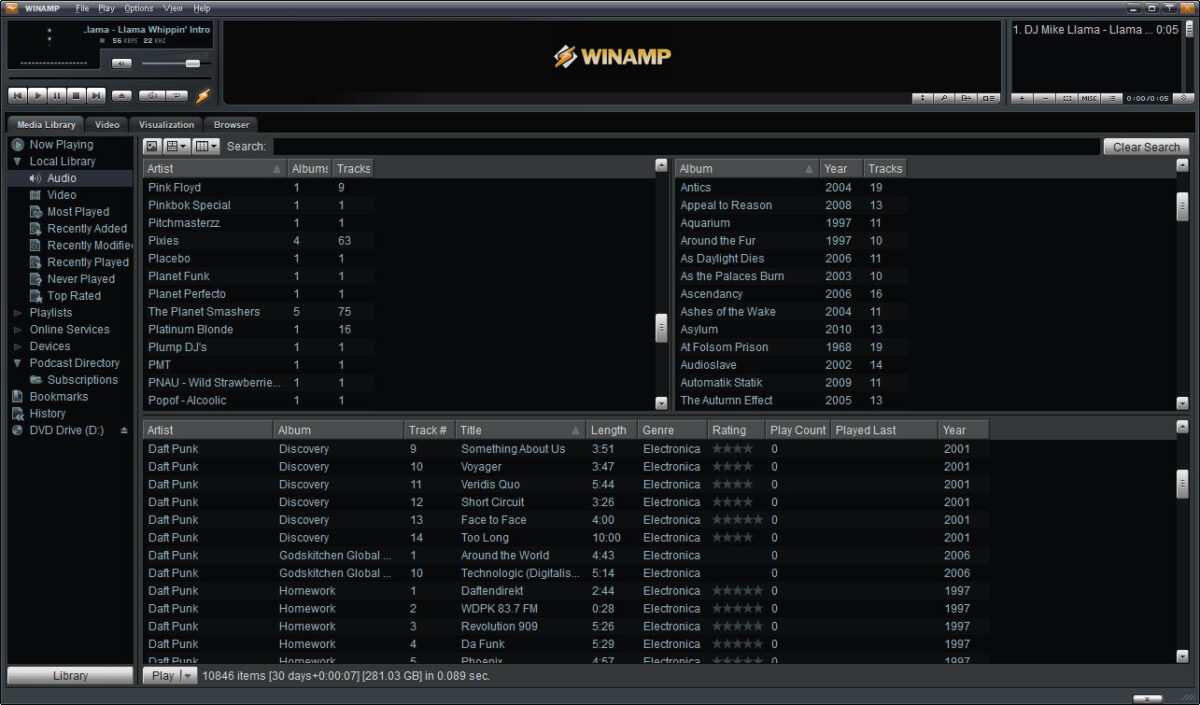1200x705 pixels.
Task: Open the Play button dropdown arrow
Action: (187, 676)
